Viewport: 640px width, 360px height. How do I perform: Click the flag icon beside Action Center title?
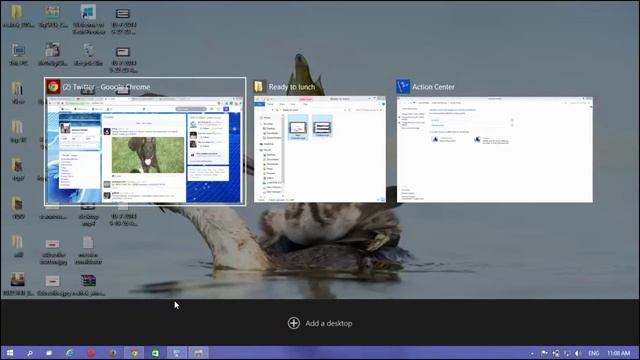403,87
